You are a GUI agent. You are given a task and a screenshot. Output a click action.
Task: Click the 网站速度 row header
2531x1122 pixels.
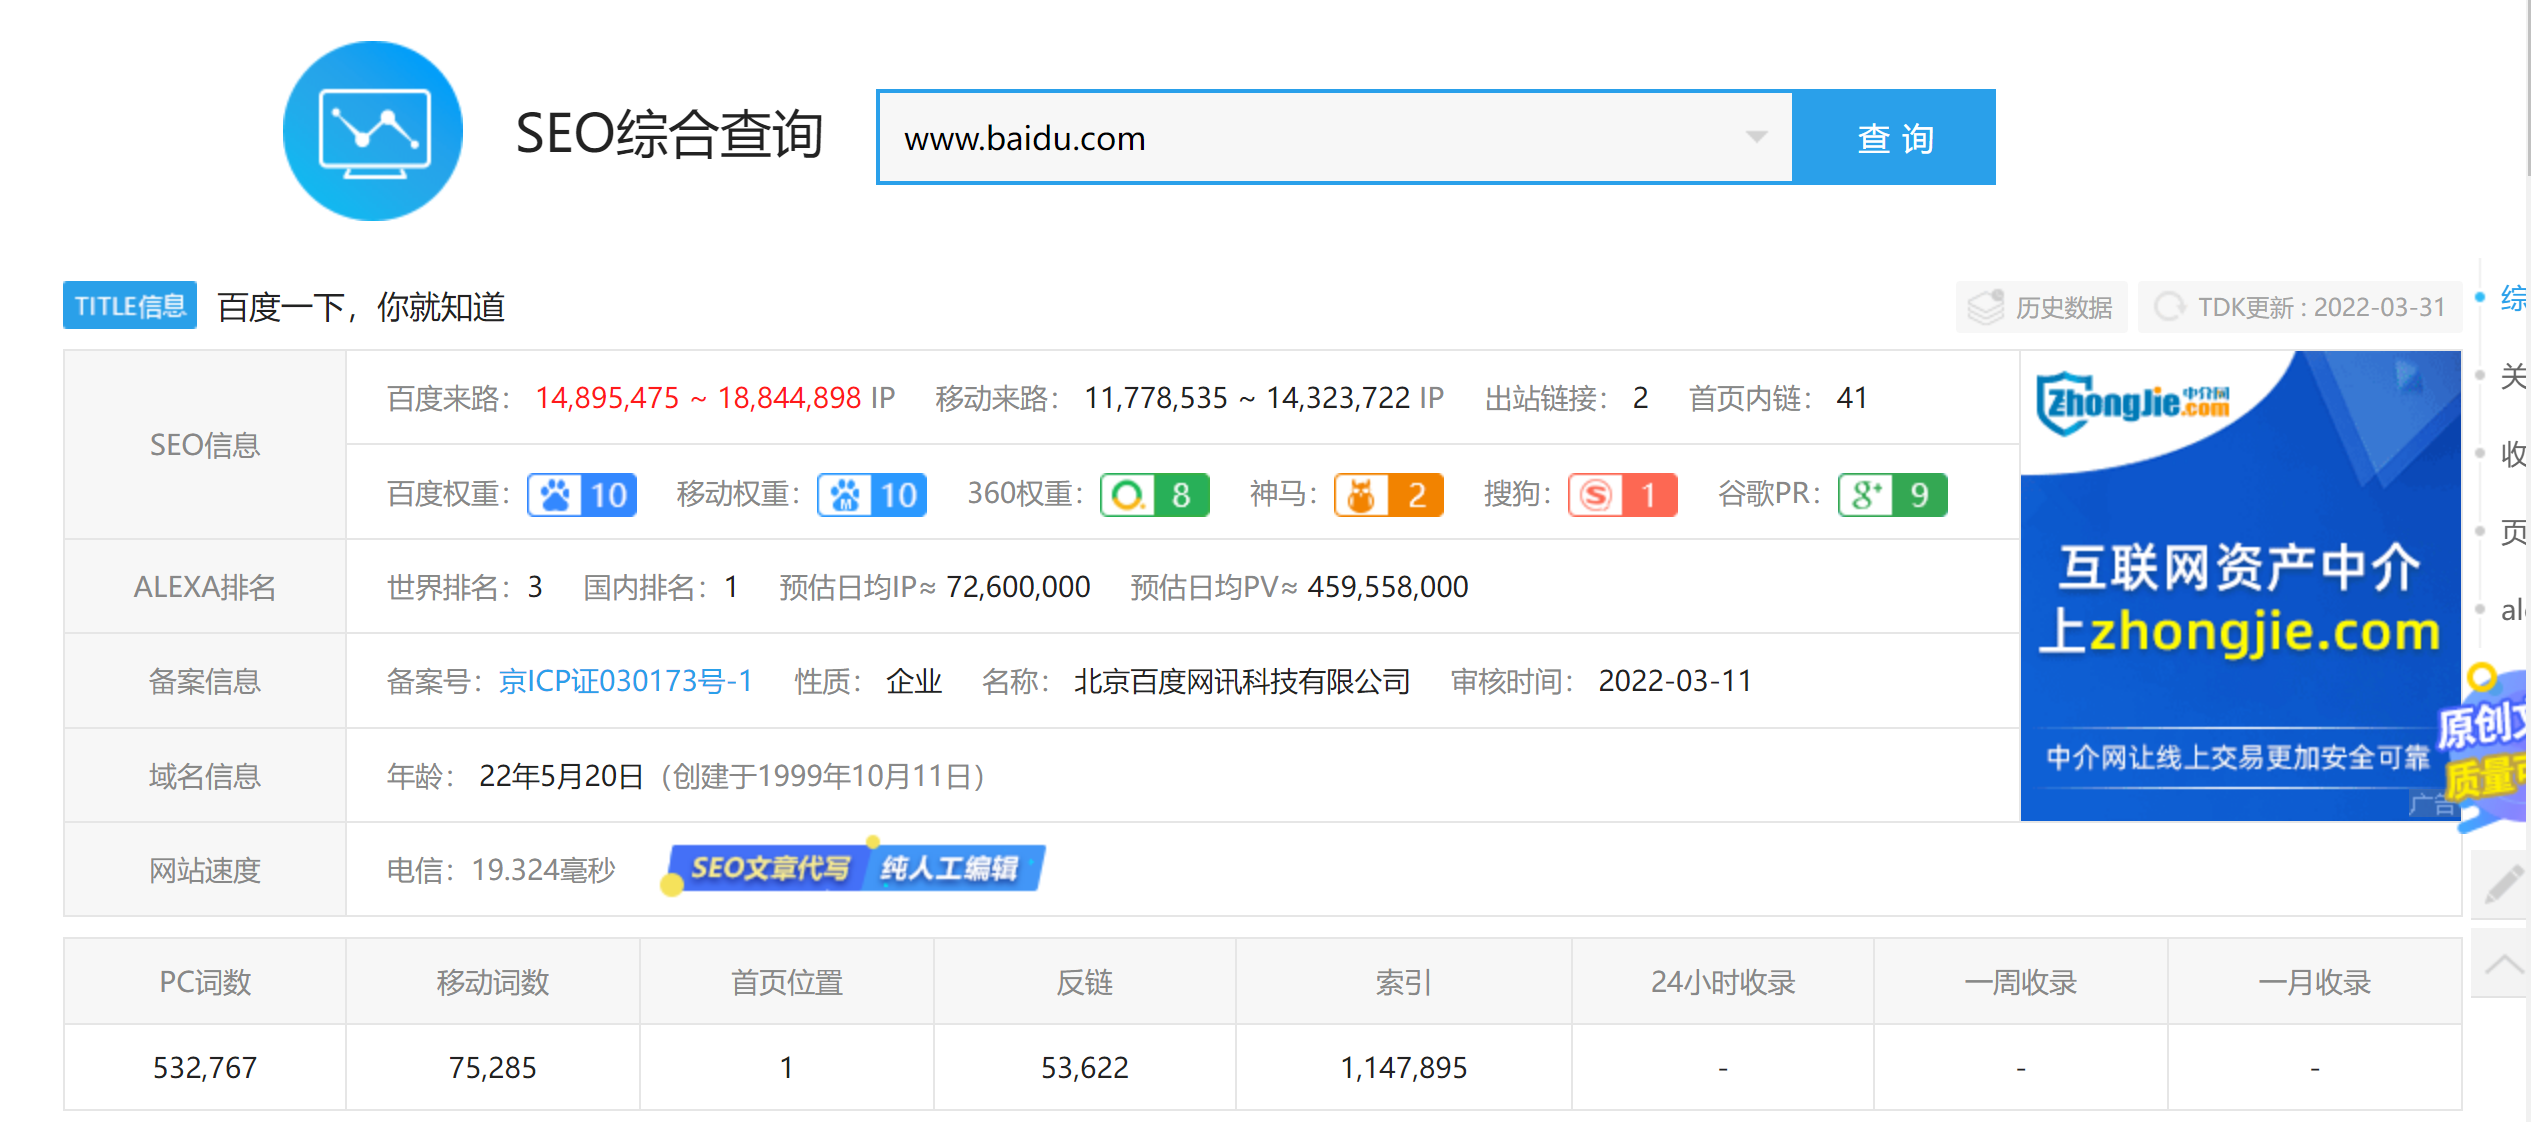pos(205,870)
